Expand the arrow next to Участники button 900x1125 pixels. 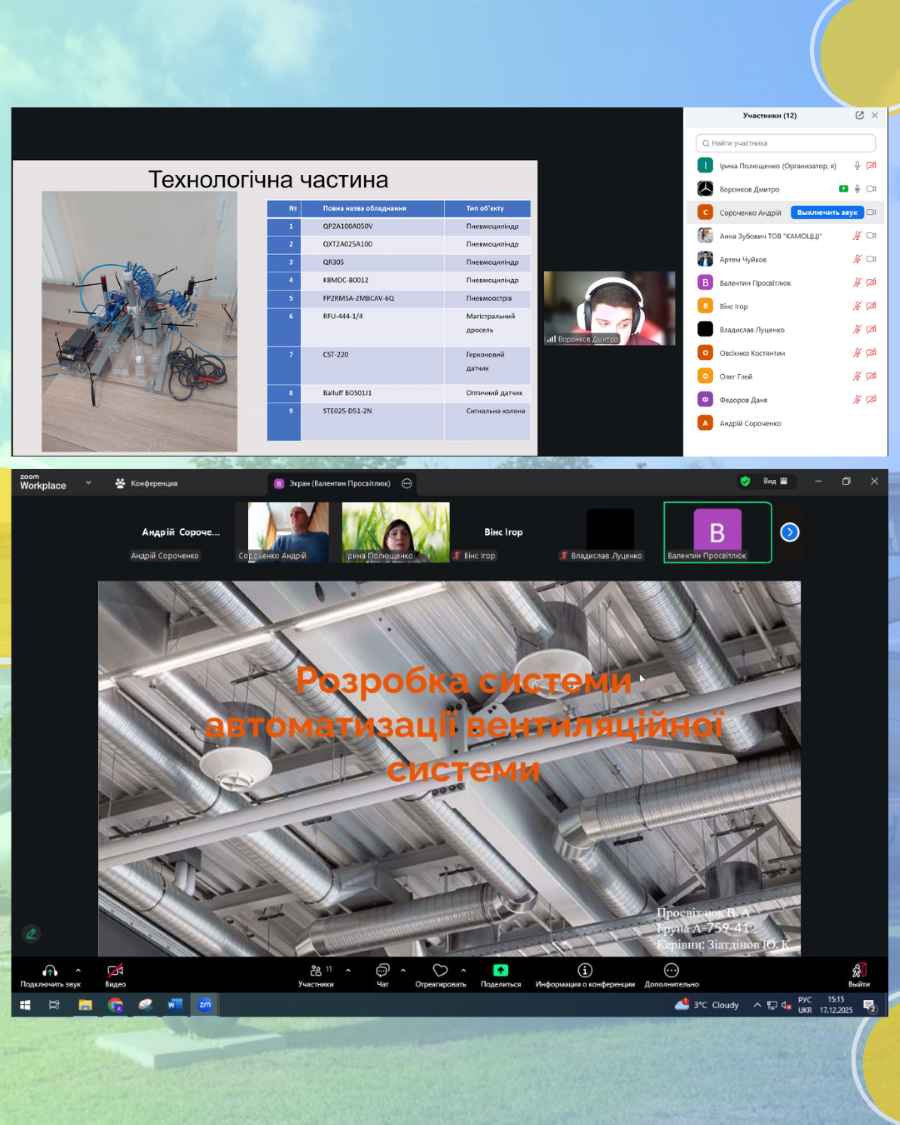pos(344,970)
